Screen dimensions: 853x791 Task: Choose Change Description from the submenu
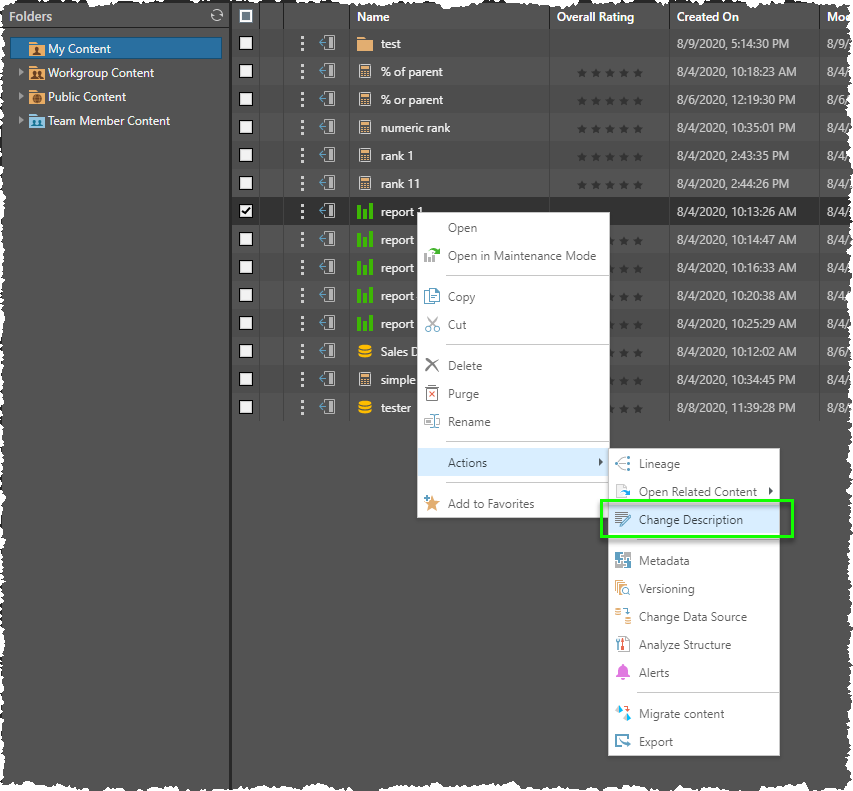690,520
